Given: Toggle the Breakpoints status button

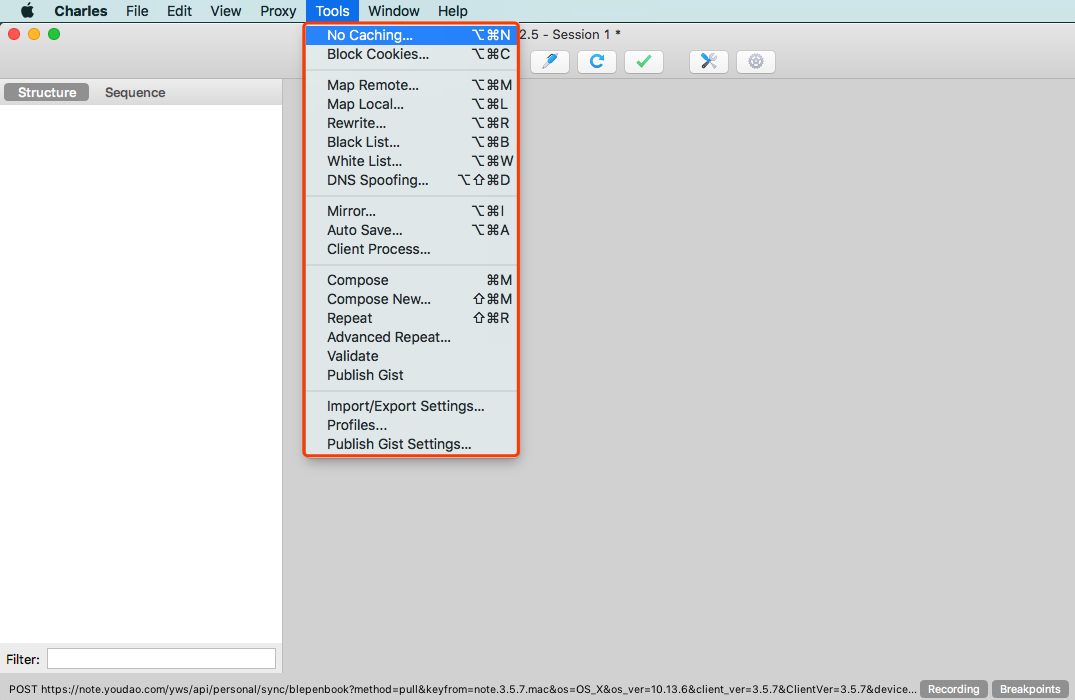Looking at the screenshot, I should [1030, 689].
